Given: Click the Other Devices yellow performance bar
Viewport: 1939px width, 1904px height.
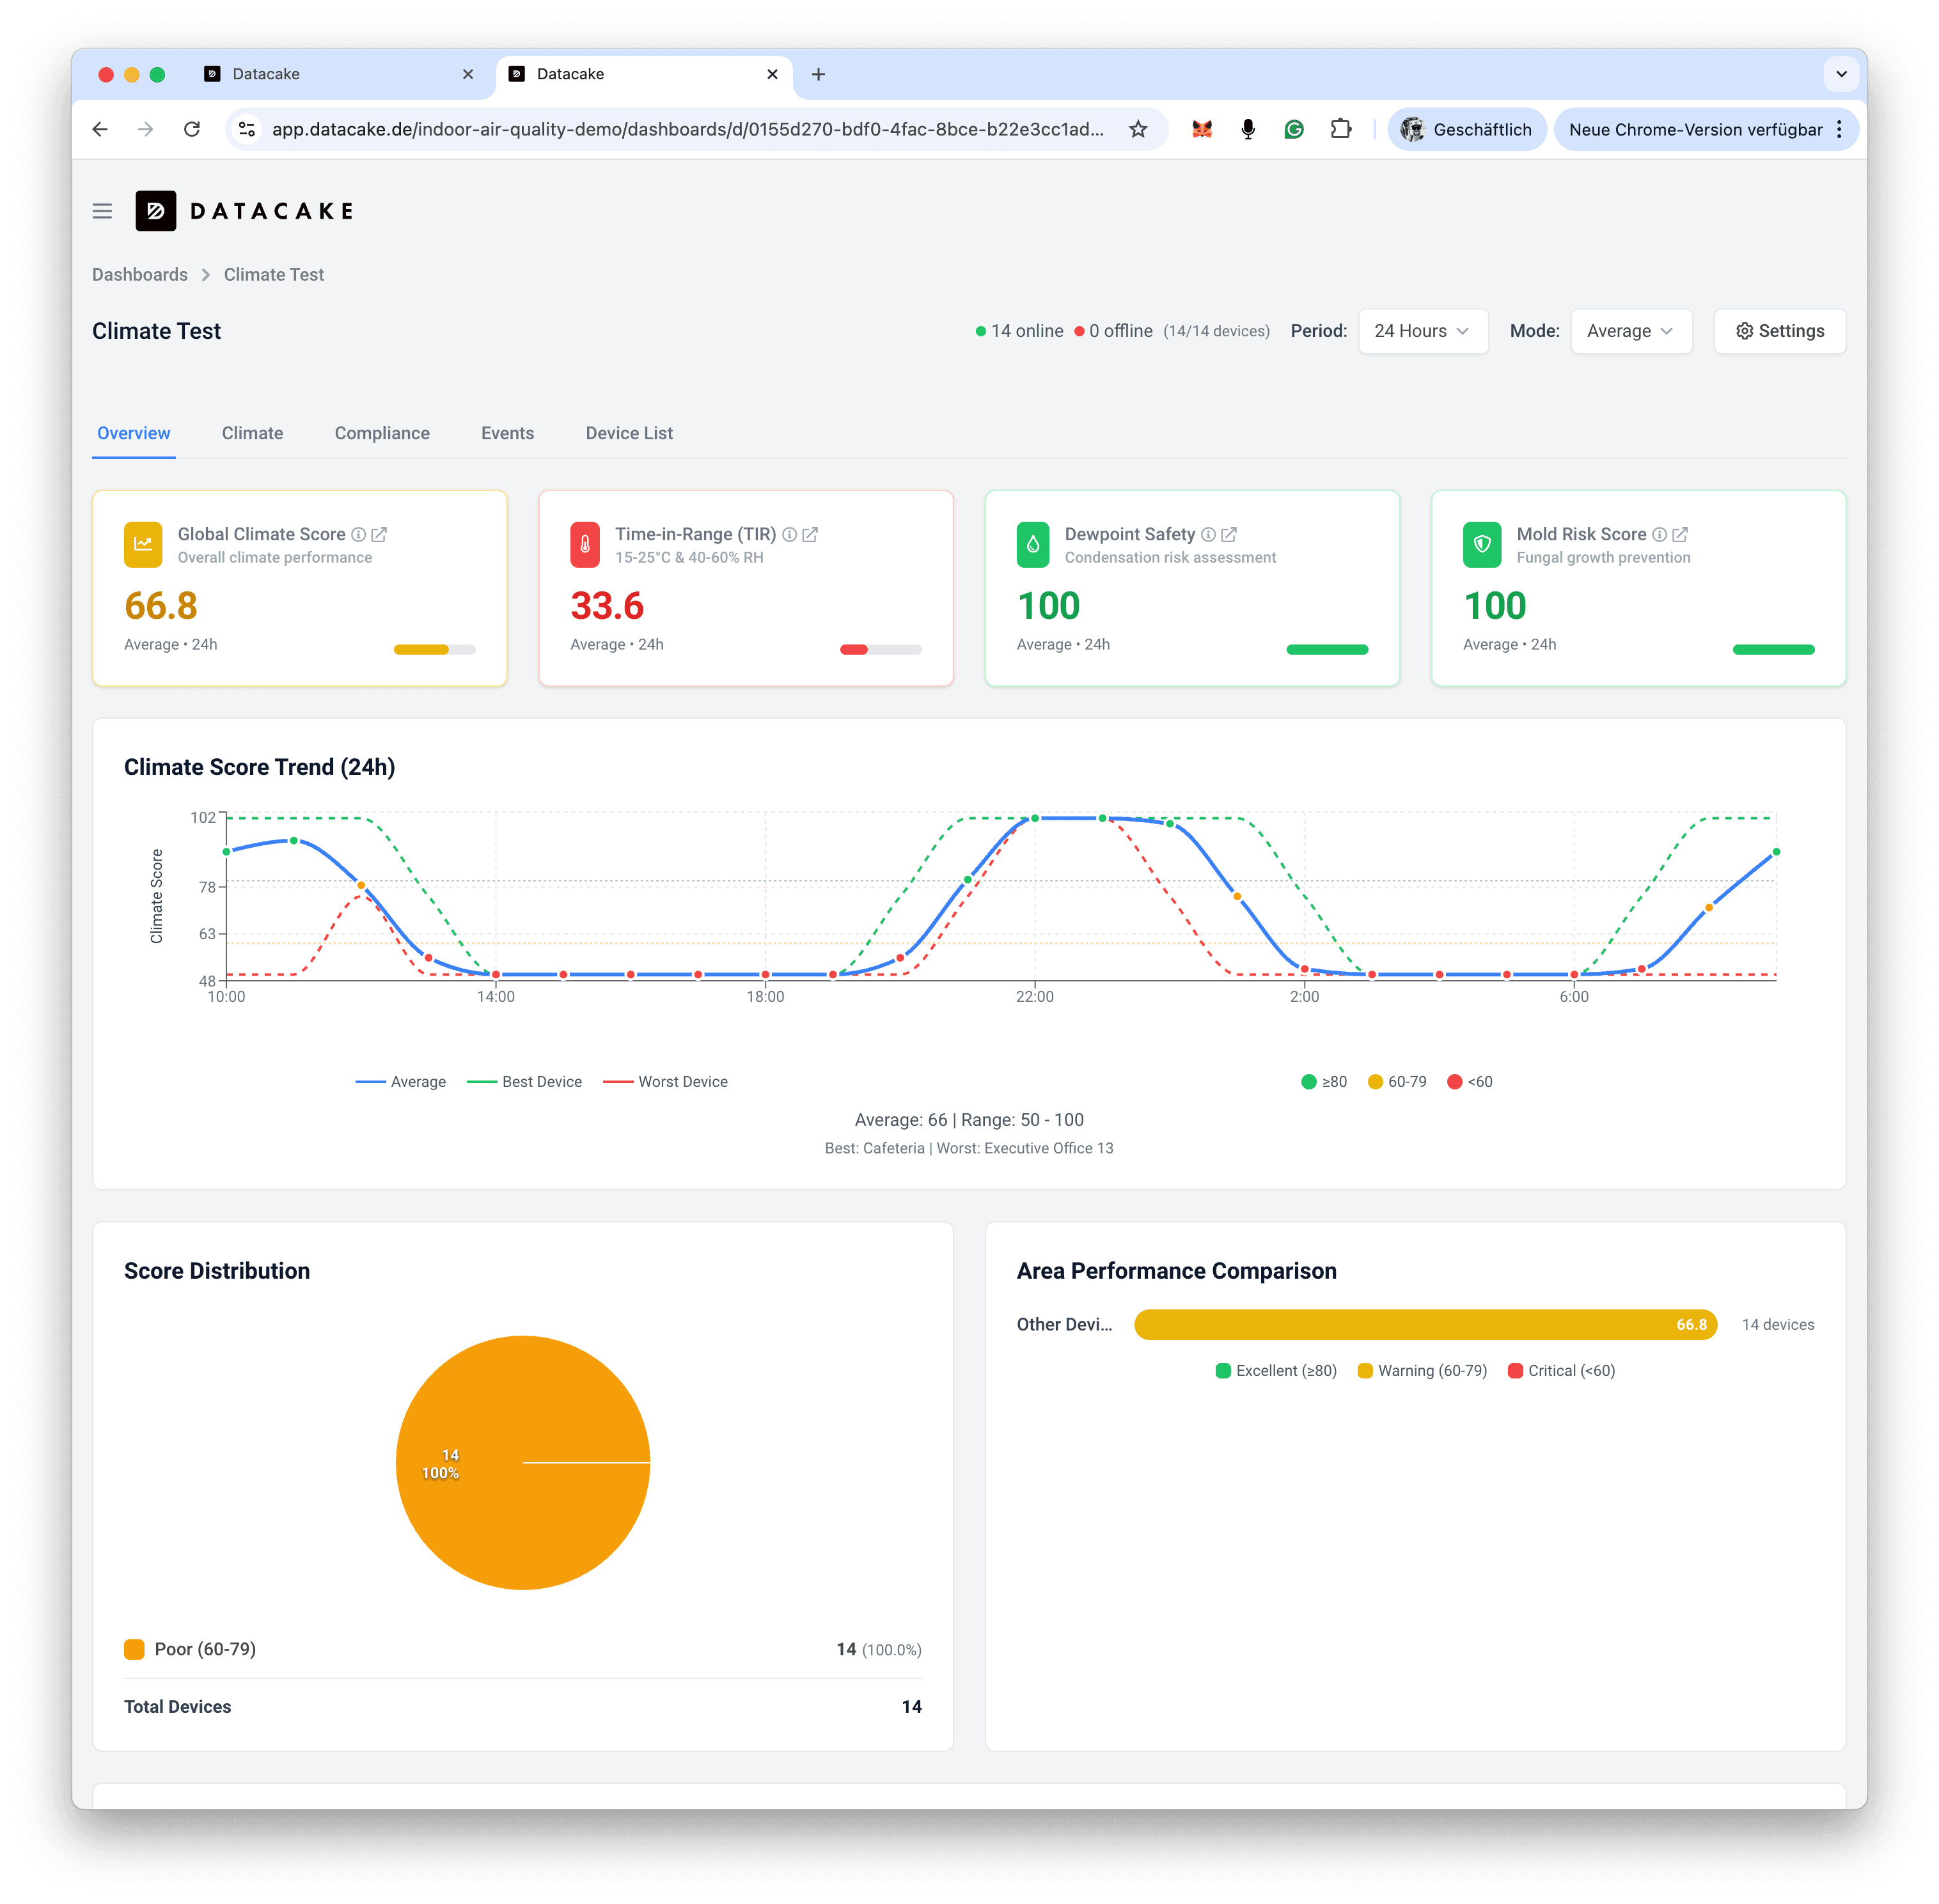Looking at the screenshot, I should tap(1425, 1325).
